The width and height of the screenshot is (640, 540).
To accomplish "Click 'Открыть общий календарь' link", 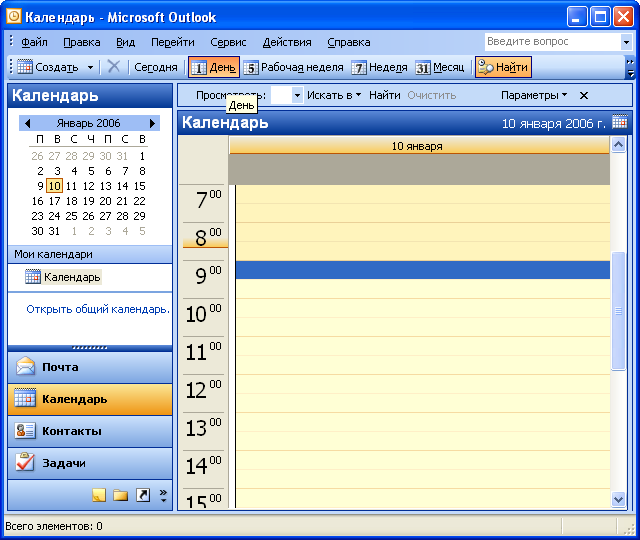I will point(98,309).
